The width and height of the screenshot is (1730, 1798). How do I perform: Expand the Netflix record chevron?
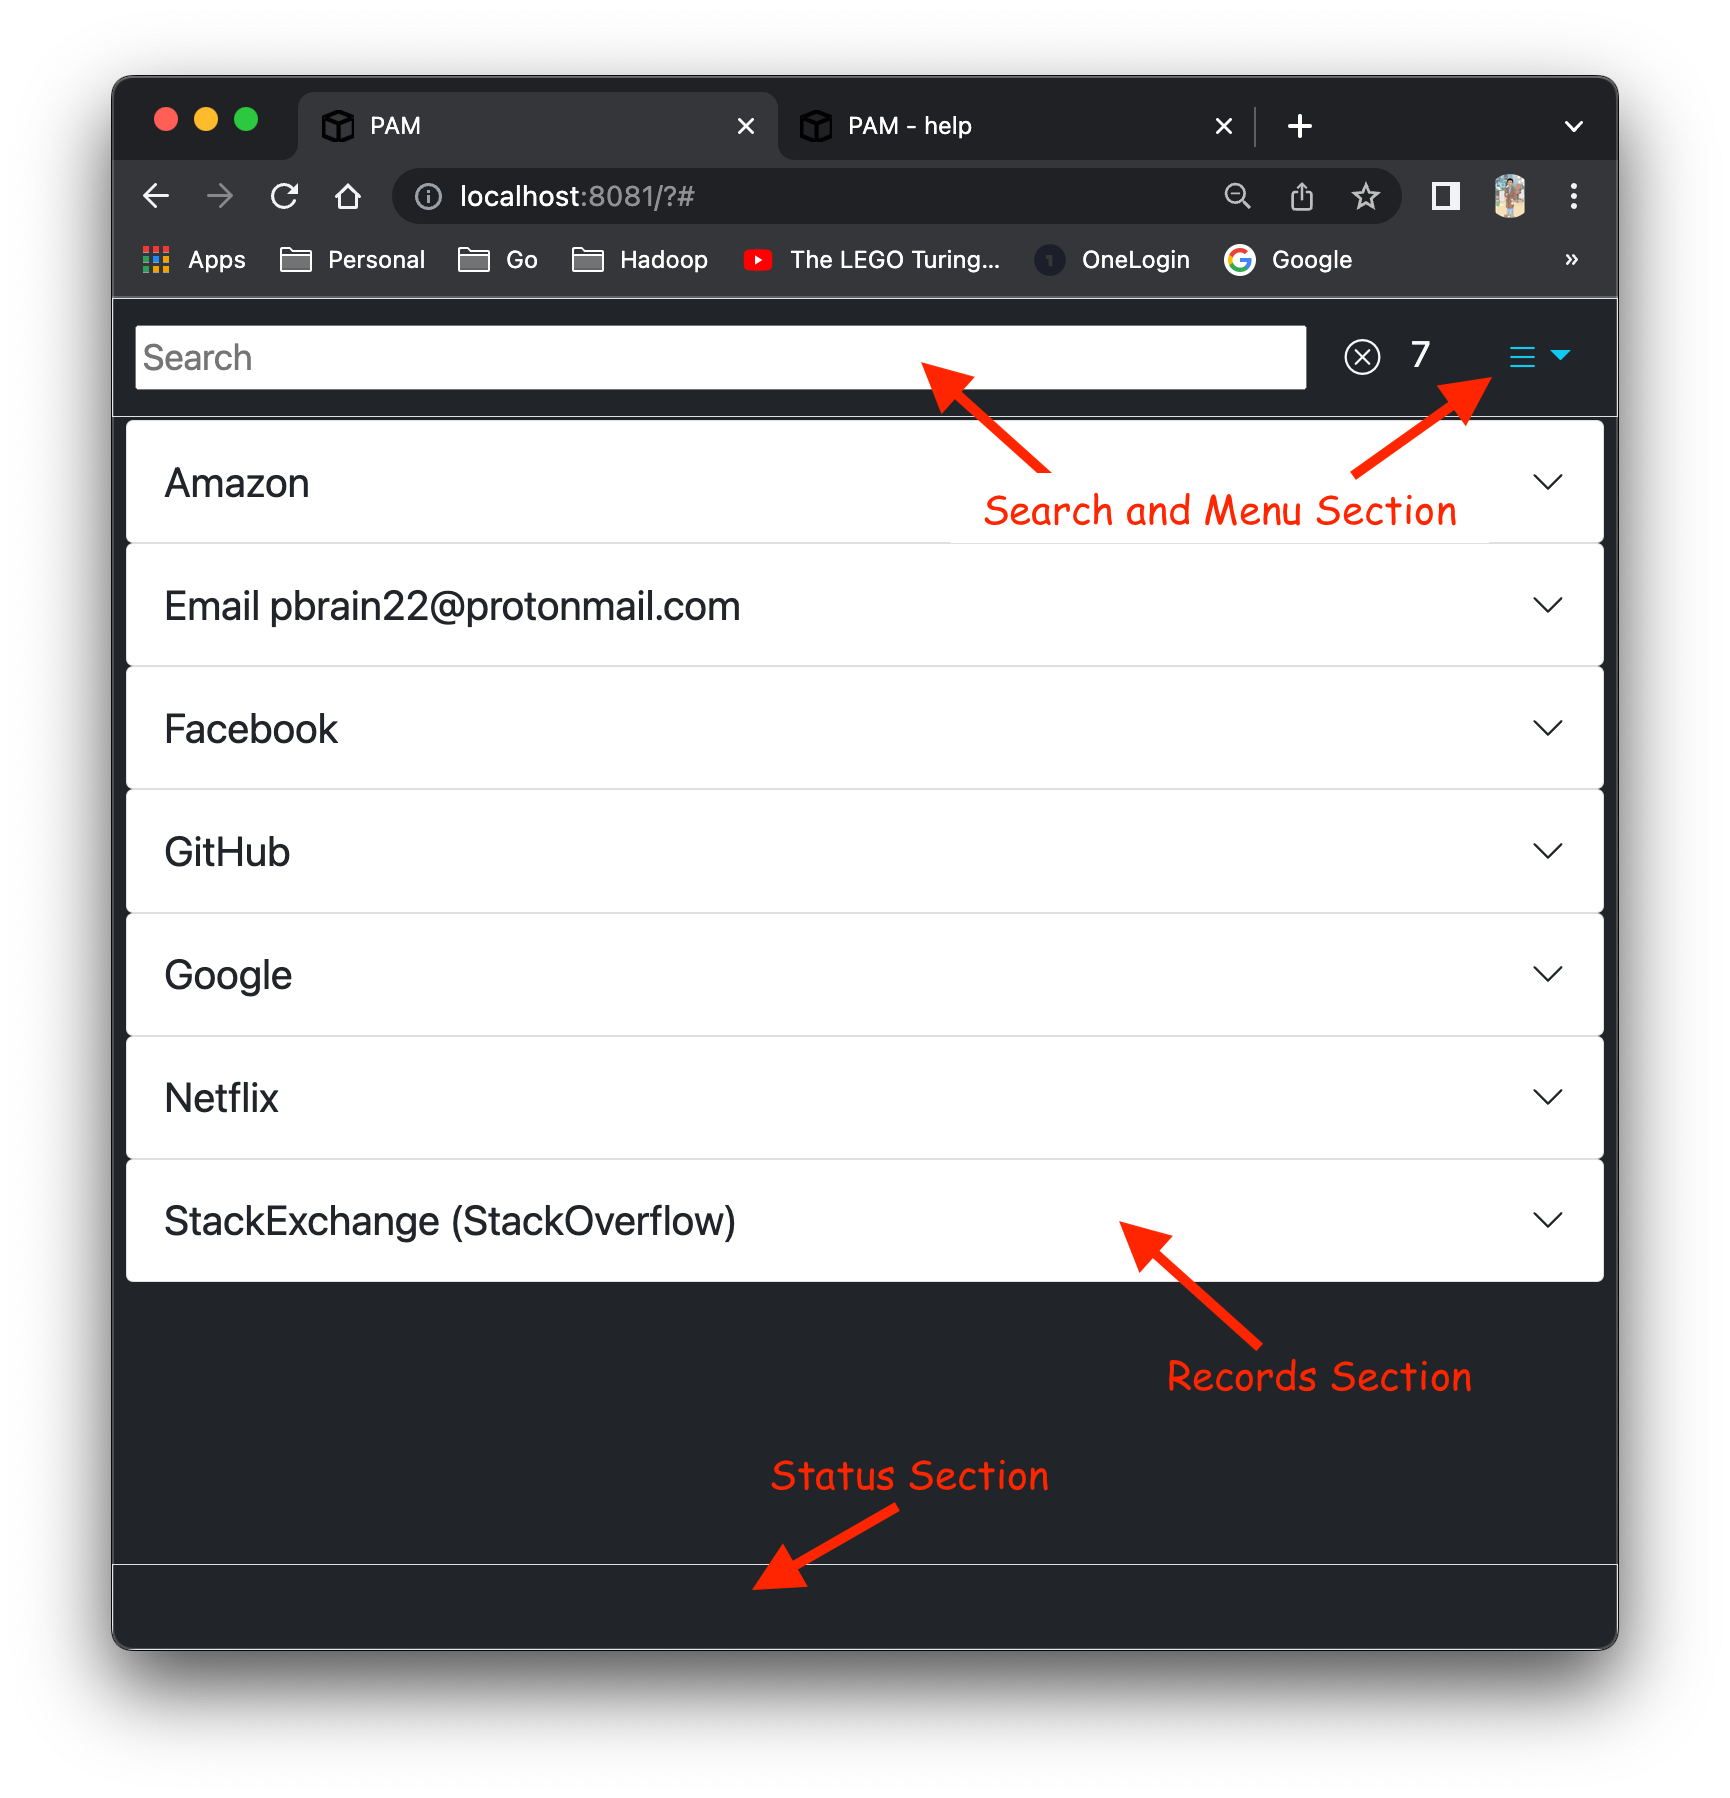(1548, 1097)
